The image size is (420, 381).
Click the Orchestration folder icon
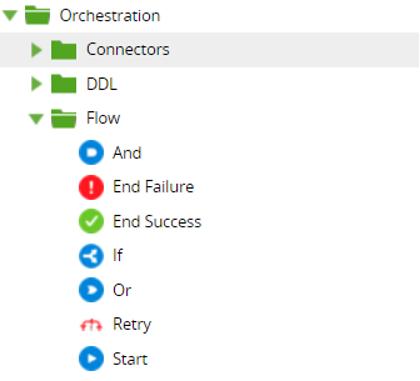37,15
